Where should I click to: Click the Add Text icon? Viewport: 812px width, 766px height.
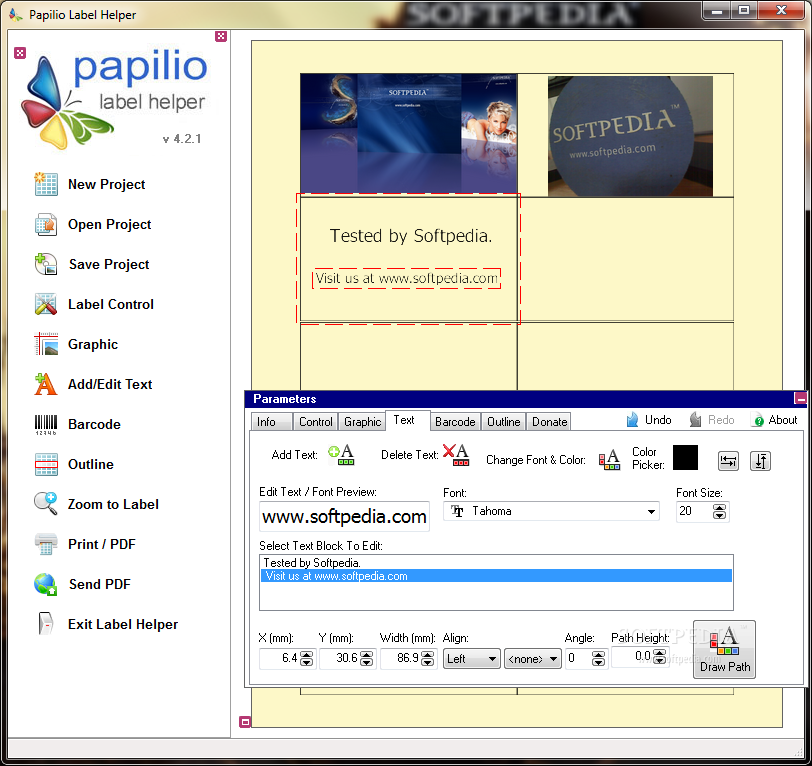341,455
